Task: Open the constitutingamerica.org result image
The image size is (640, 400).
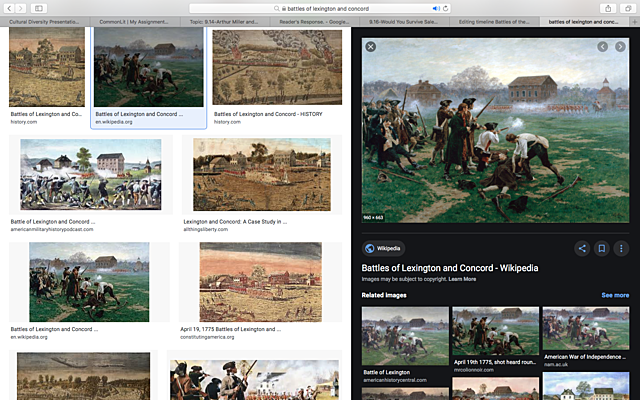Action: click(260, 282)
